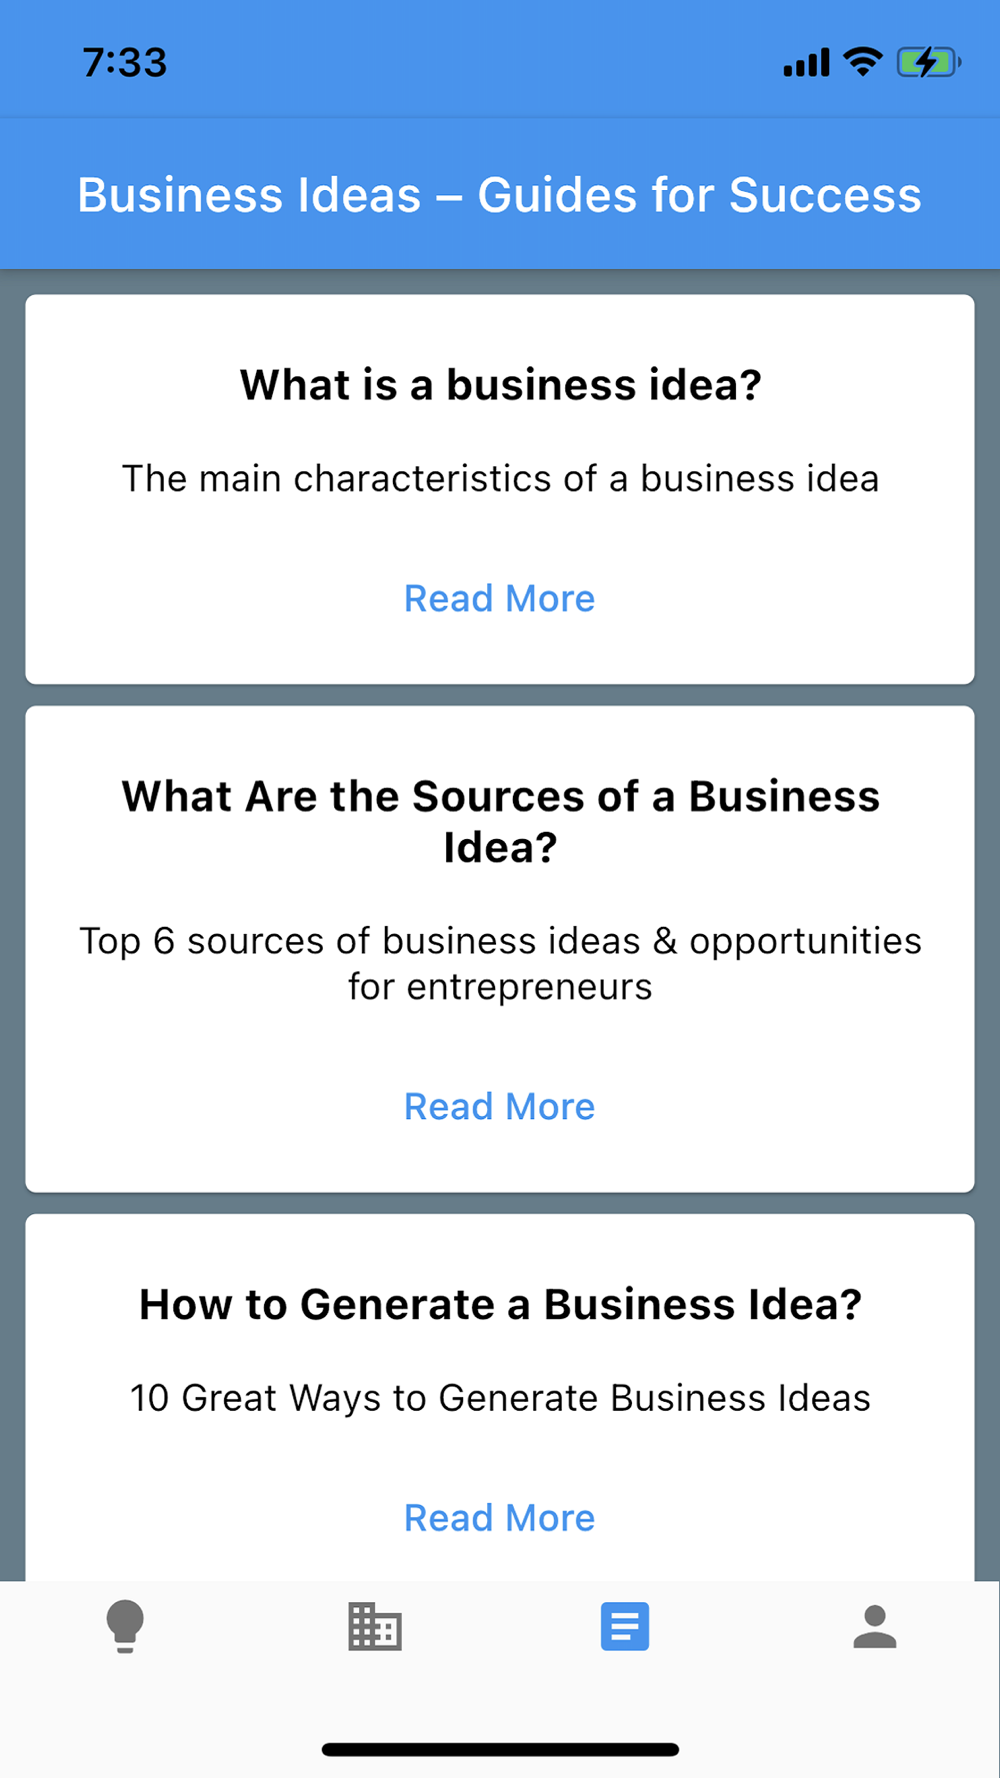The width and height of the screenshot is (1000, 1778).
Task: Open 'How to Generate a Business Idea?' title
Action: (500, 1304)
